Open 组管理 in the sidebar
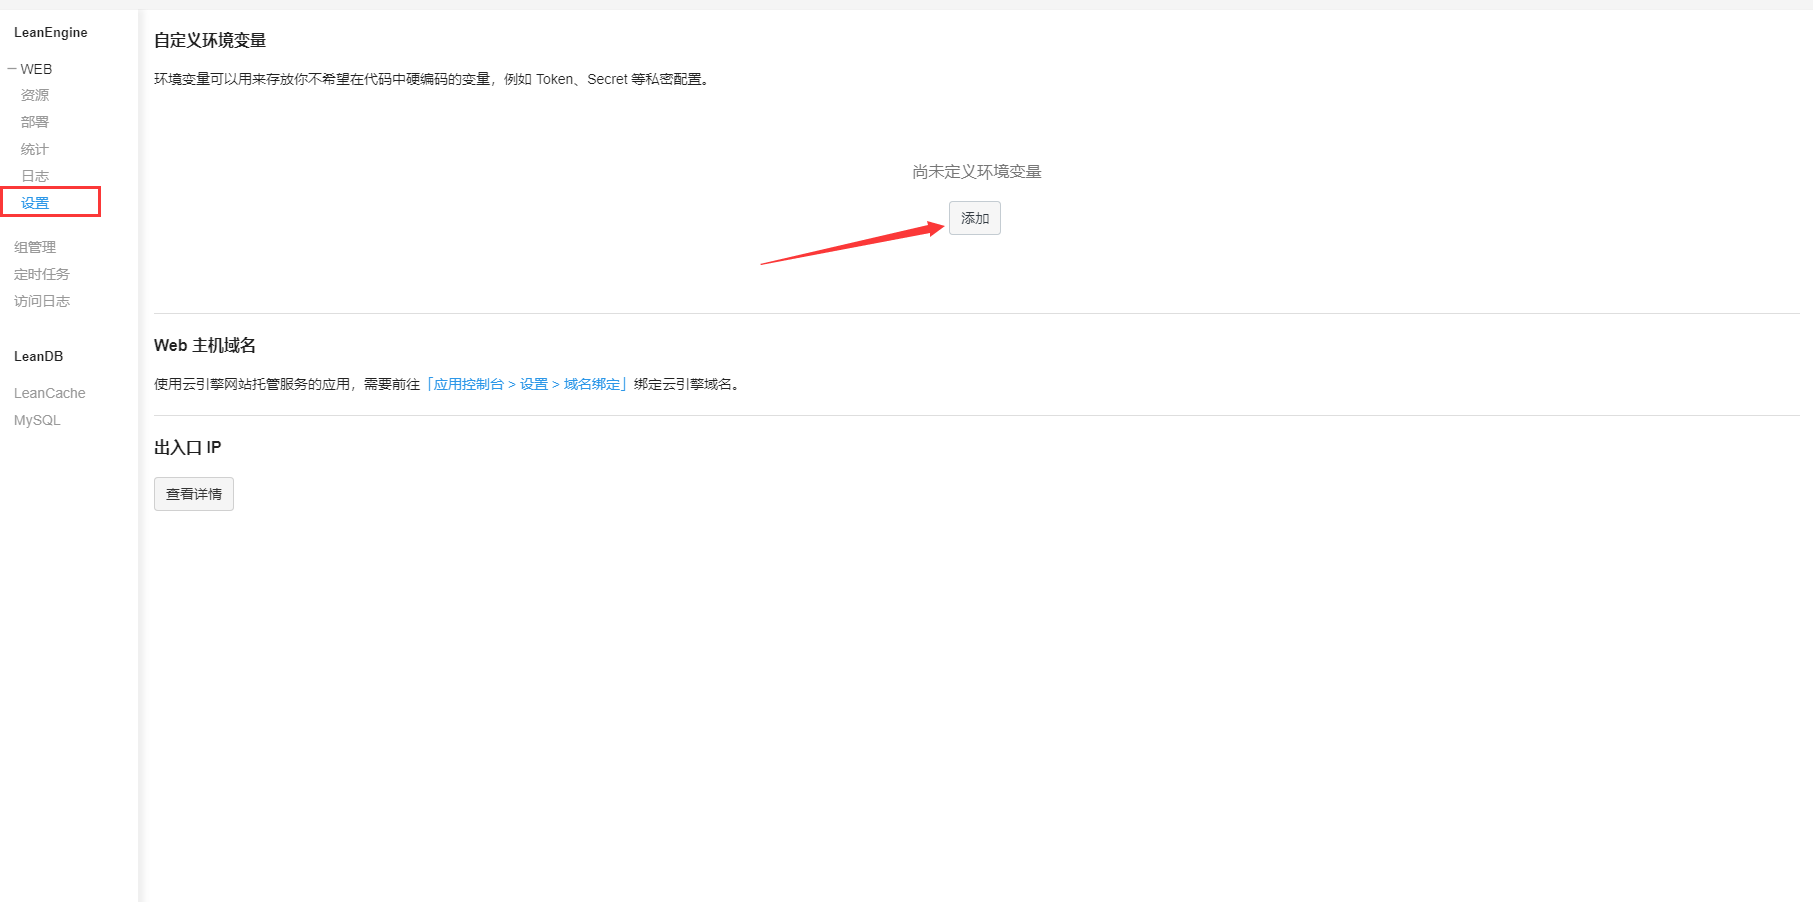The image size is (1813, 902). coord(35,247)
